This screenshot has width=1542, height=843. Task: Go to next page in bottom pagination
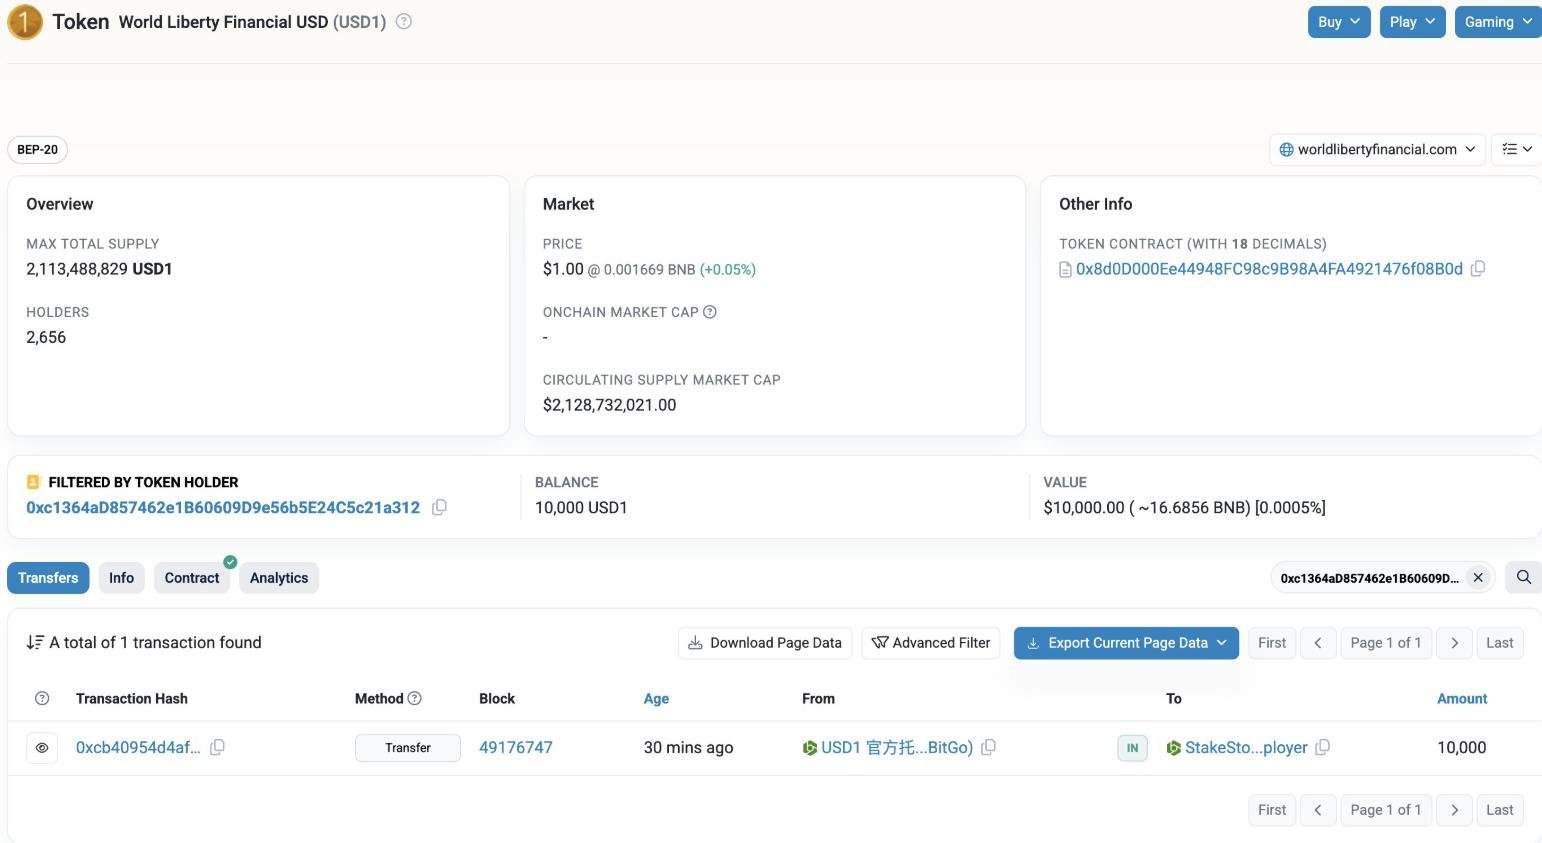tap(1455, 810)
